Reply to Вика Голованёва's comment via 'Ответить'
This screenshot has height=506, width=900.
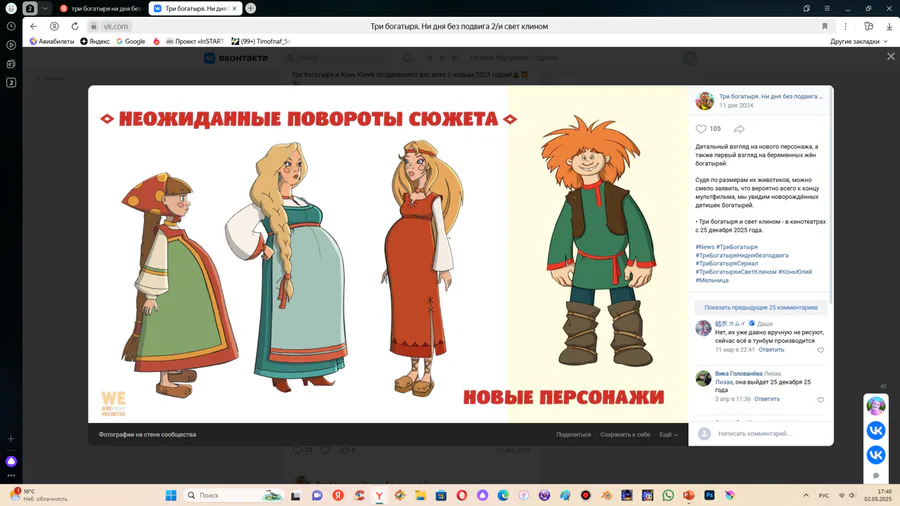(767, 399)
